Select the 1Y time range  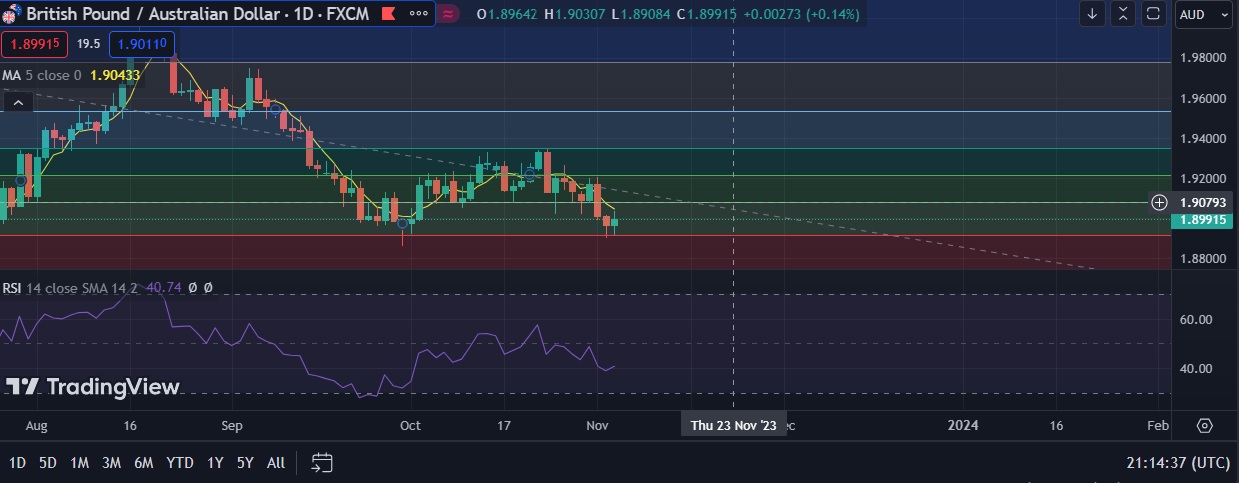pos(215,462)
